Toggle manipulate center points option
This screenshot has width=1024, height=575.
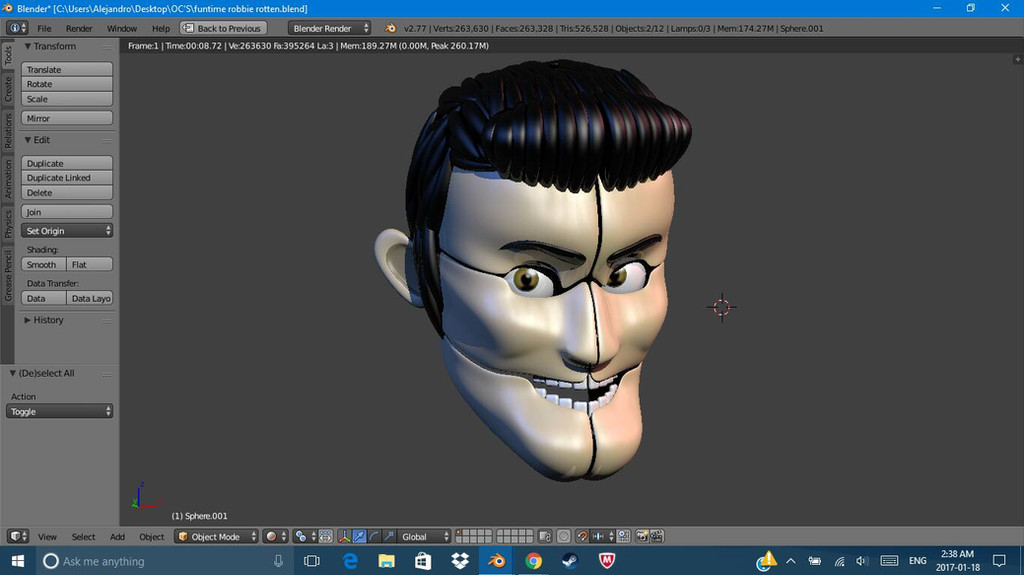coord(325,536)
